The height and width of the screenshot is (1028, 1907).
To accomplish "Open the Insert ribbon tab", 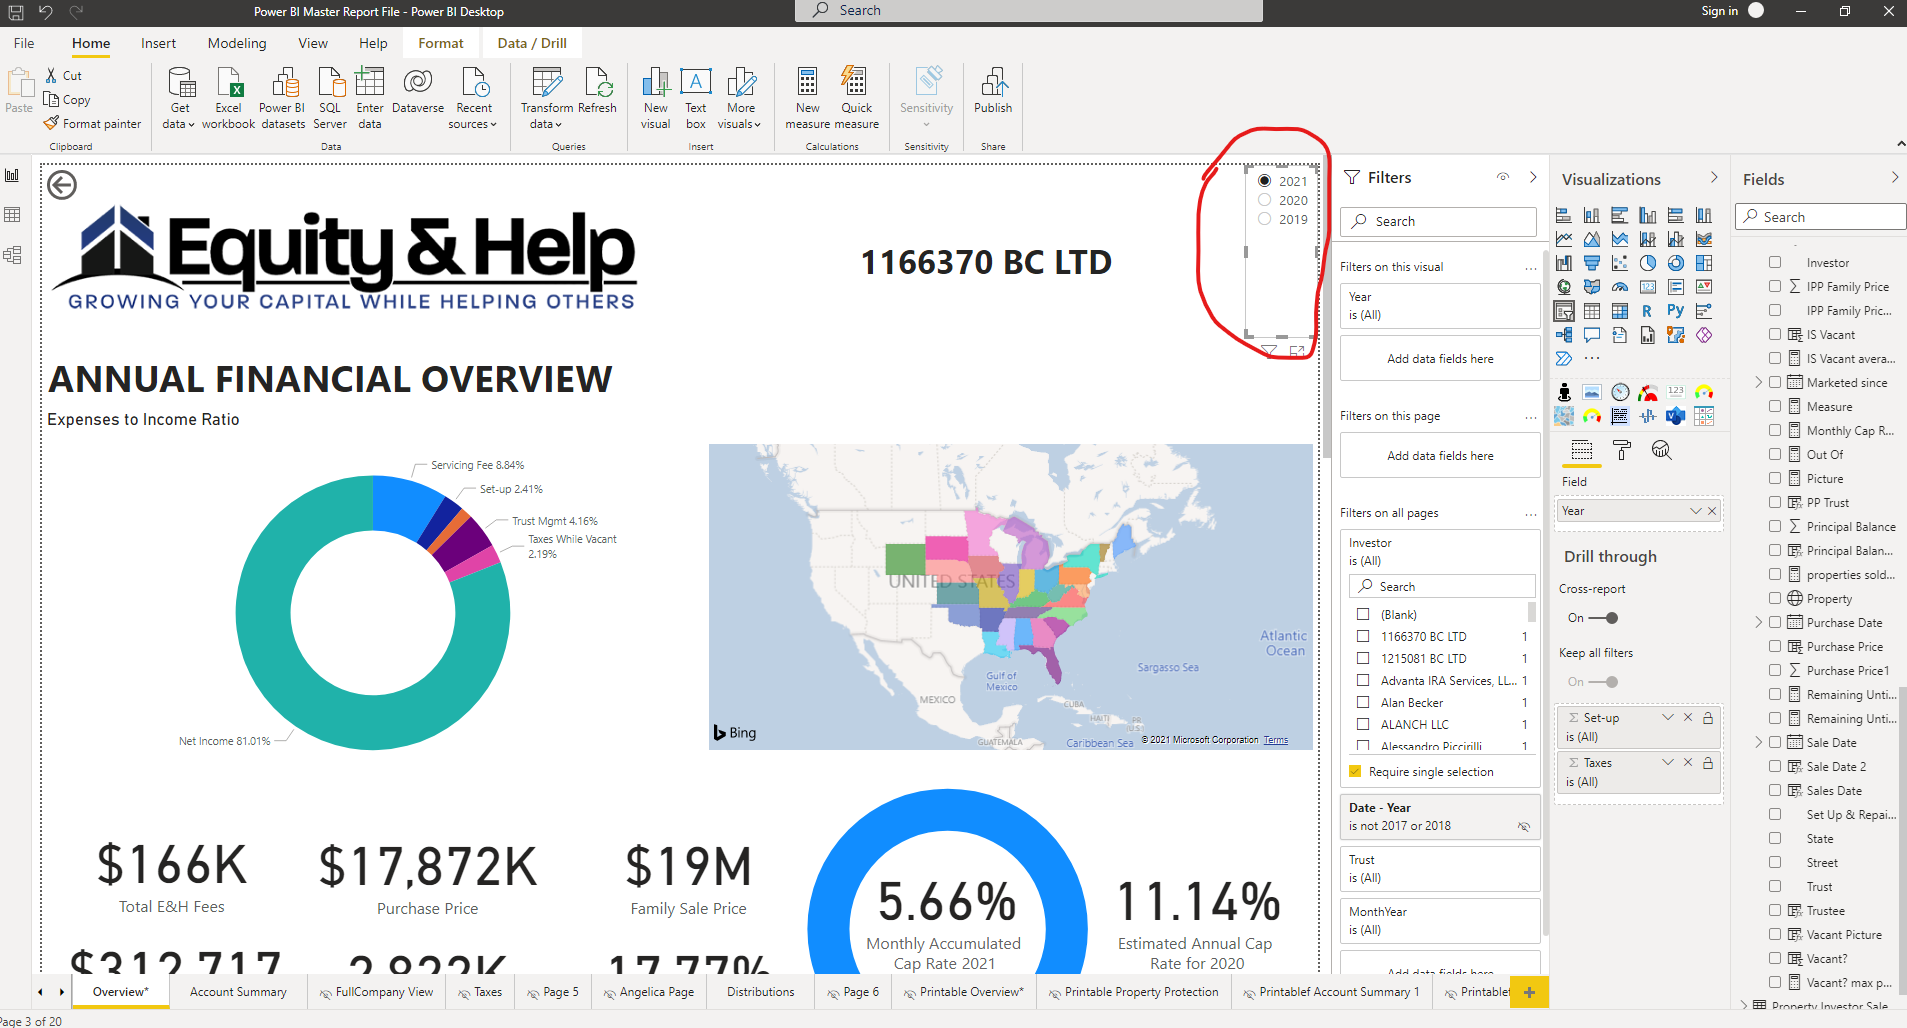I will coord(158,43).
